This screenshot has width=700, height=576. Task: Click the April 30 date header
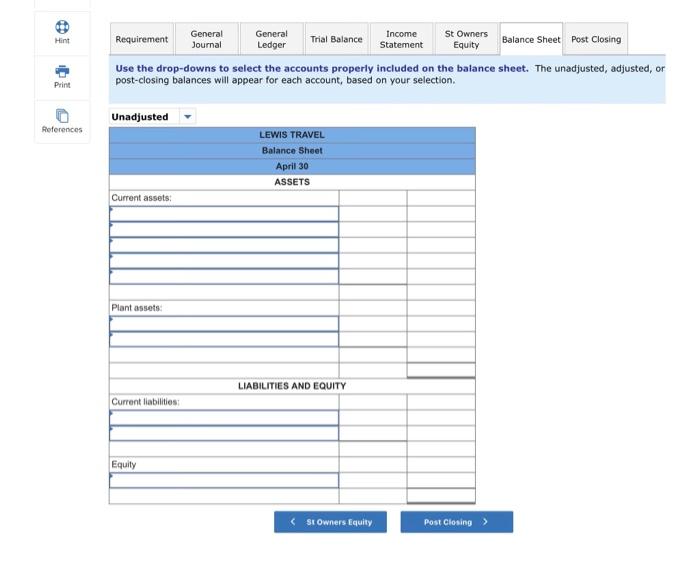(292, 166)
